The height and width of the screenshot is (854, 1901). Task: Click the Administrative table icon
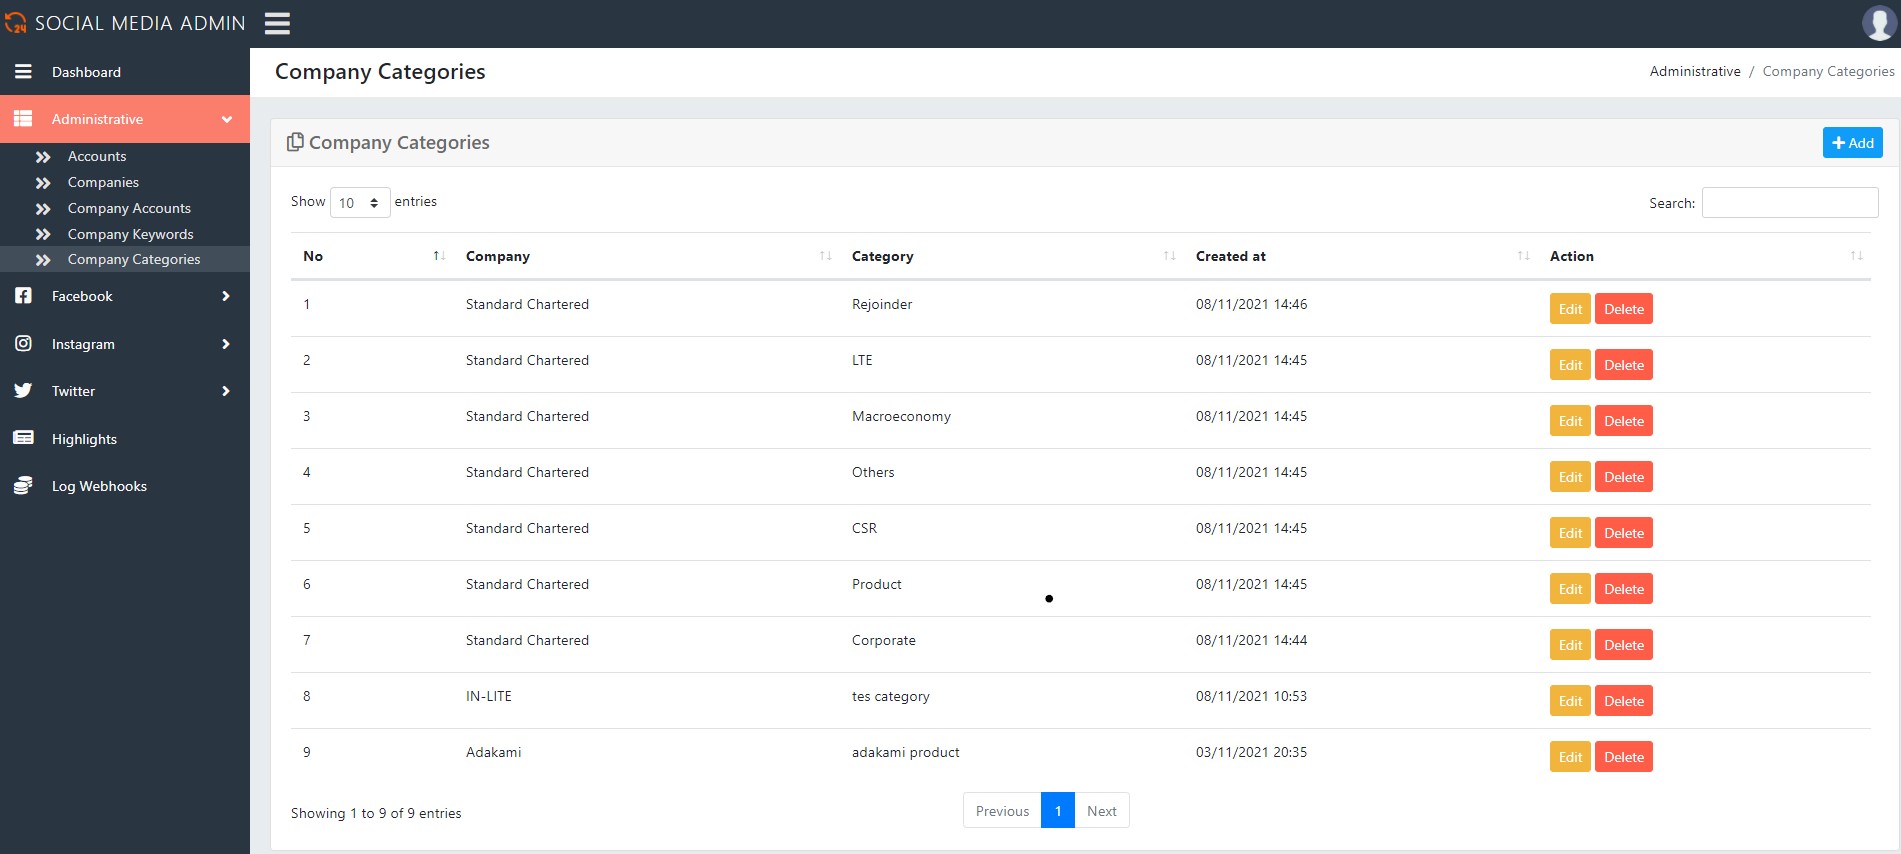point(23,119)
